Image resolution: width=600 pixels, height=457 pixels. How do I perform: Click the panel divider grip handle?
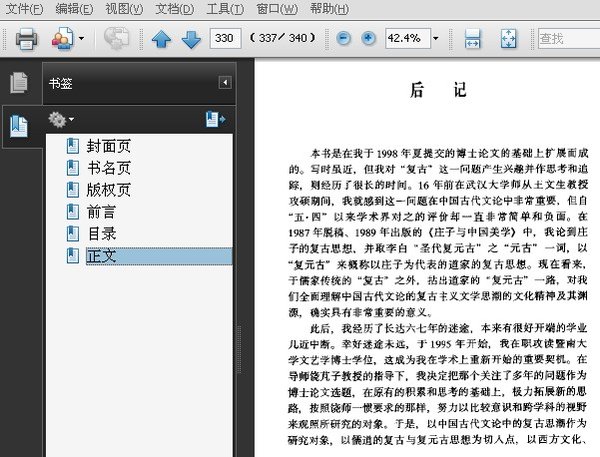click(x=240, y=349)
